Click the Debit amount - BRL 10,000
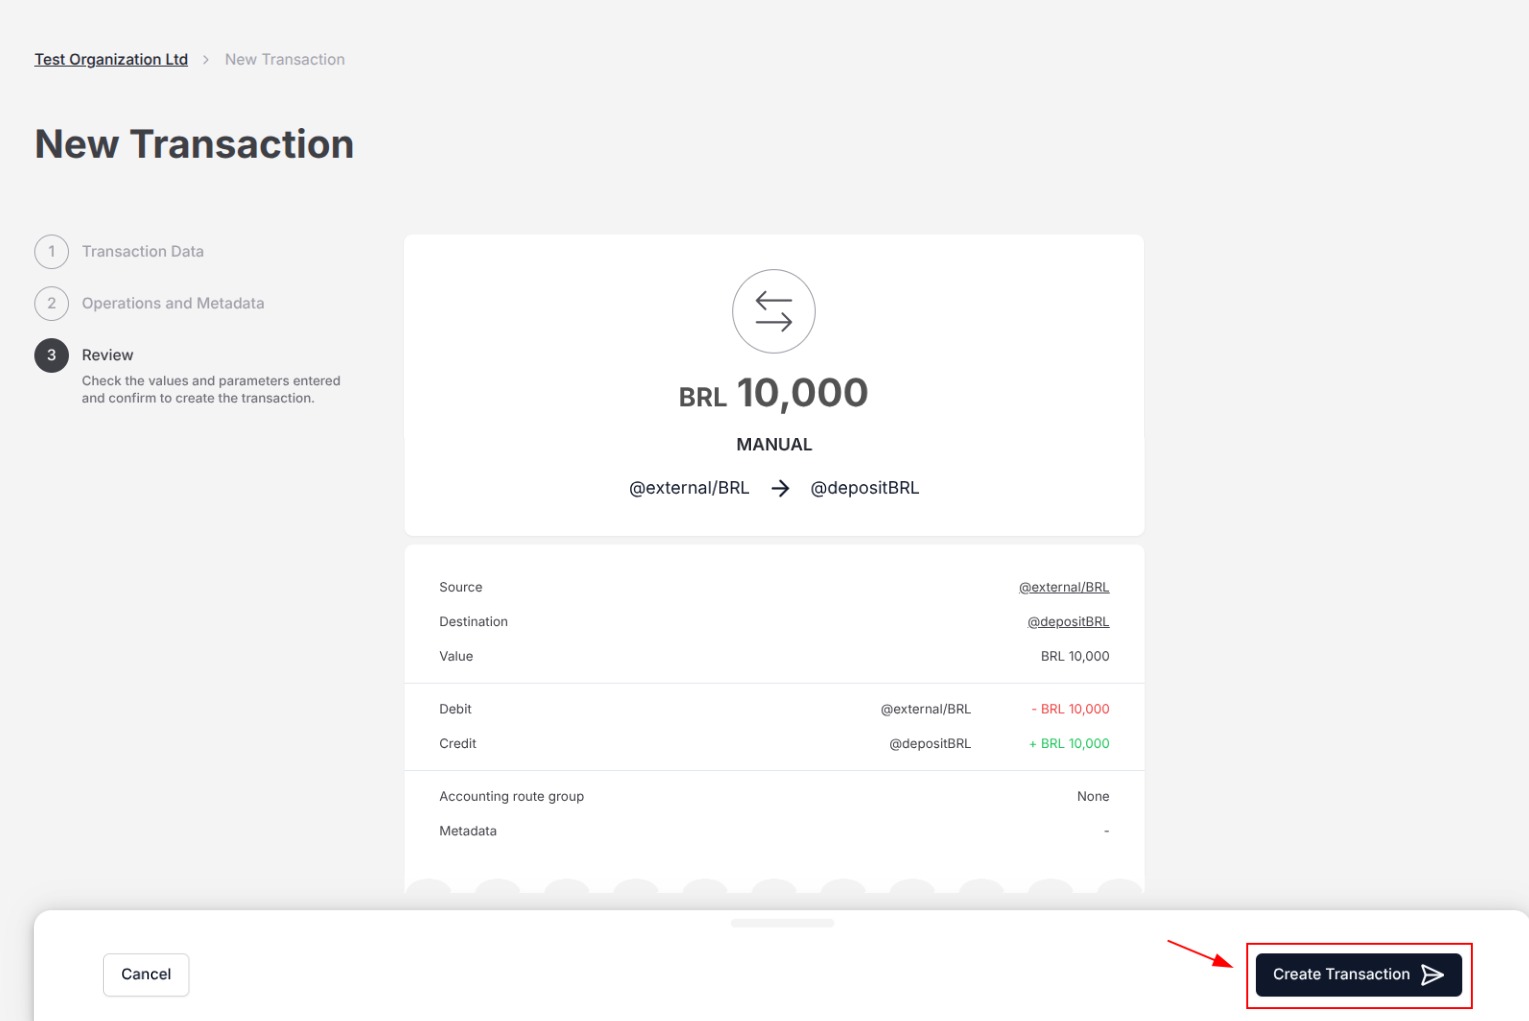Image resolution: width=1529 pixels, height=1021 pixels. coord(1070,709)
